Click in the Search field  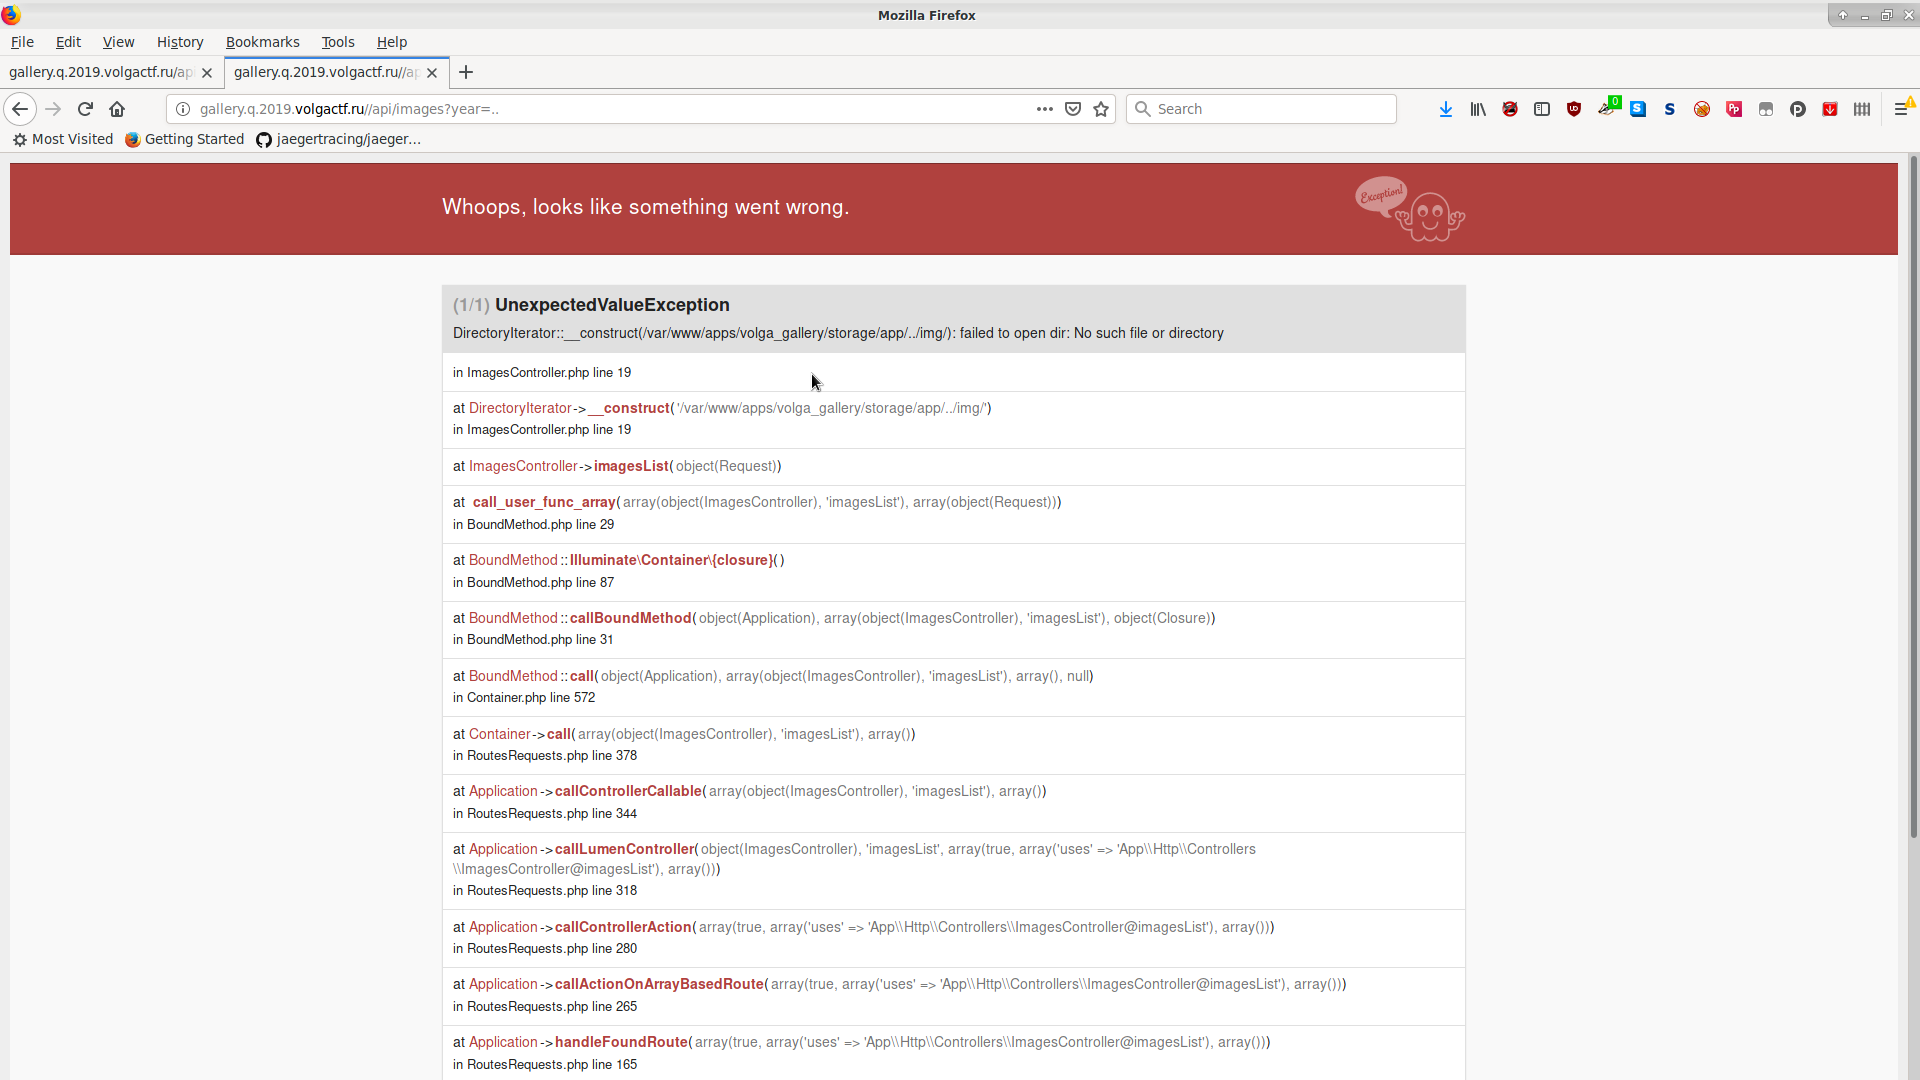click(x=1260, y=109)
